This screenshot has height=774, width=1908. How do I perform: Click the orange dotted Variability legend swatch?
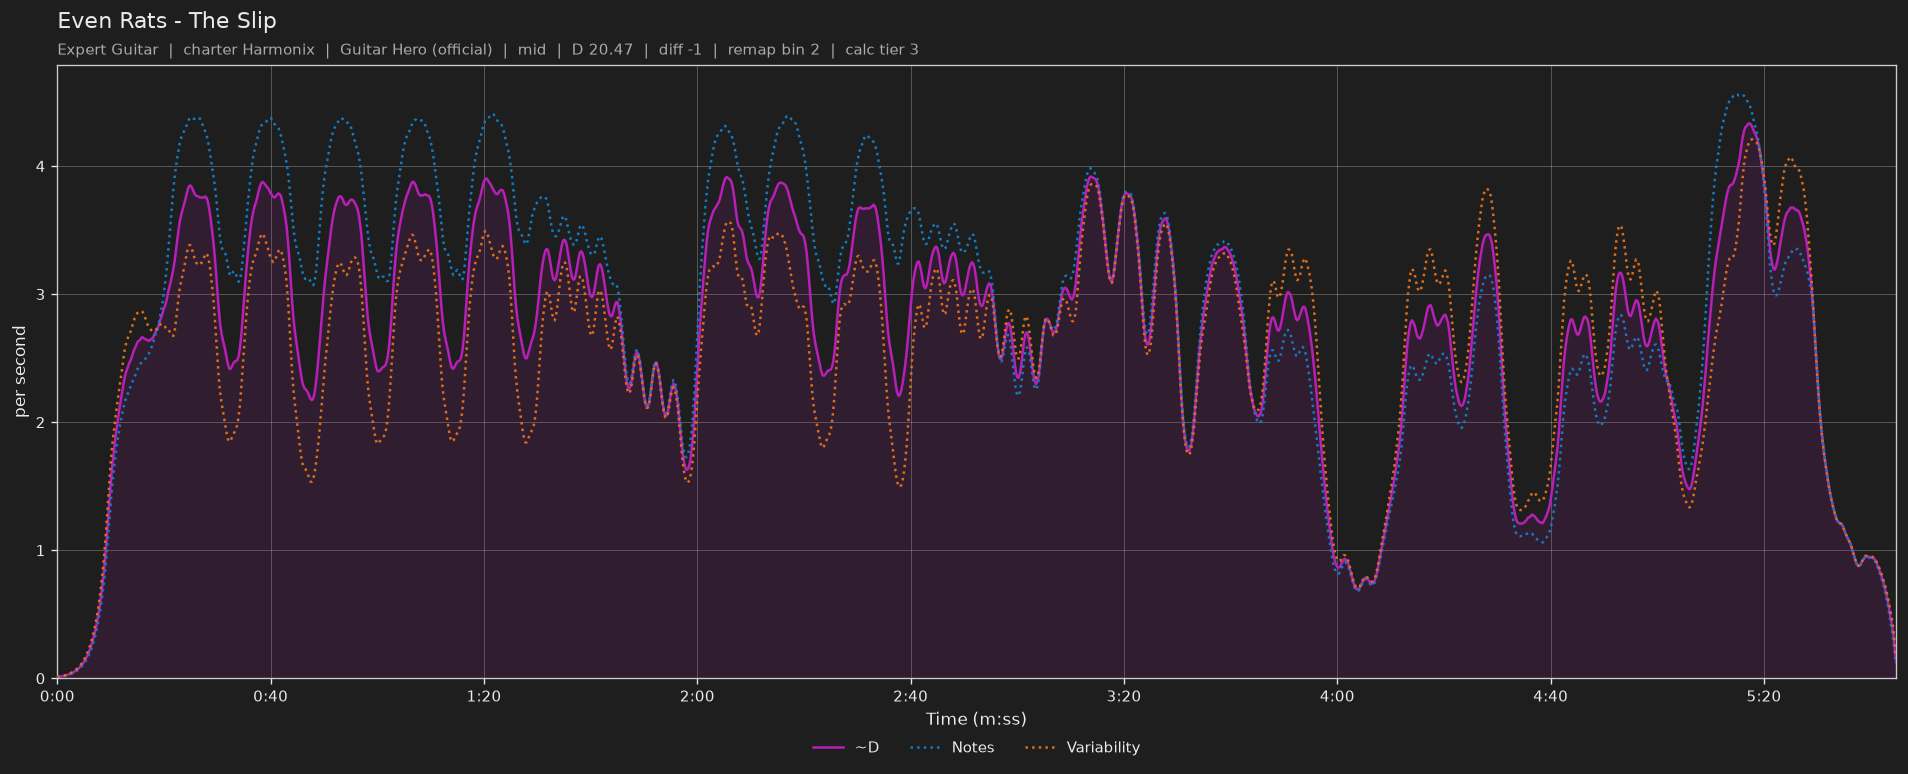[1041, 747]
